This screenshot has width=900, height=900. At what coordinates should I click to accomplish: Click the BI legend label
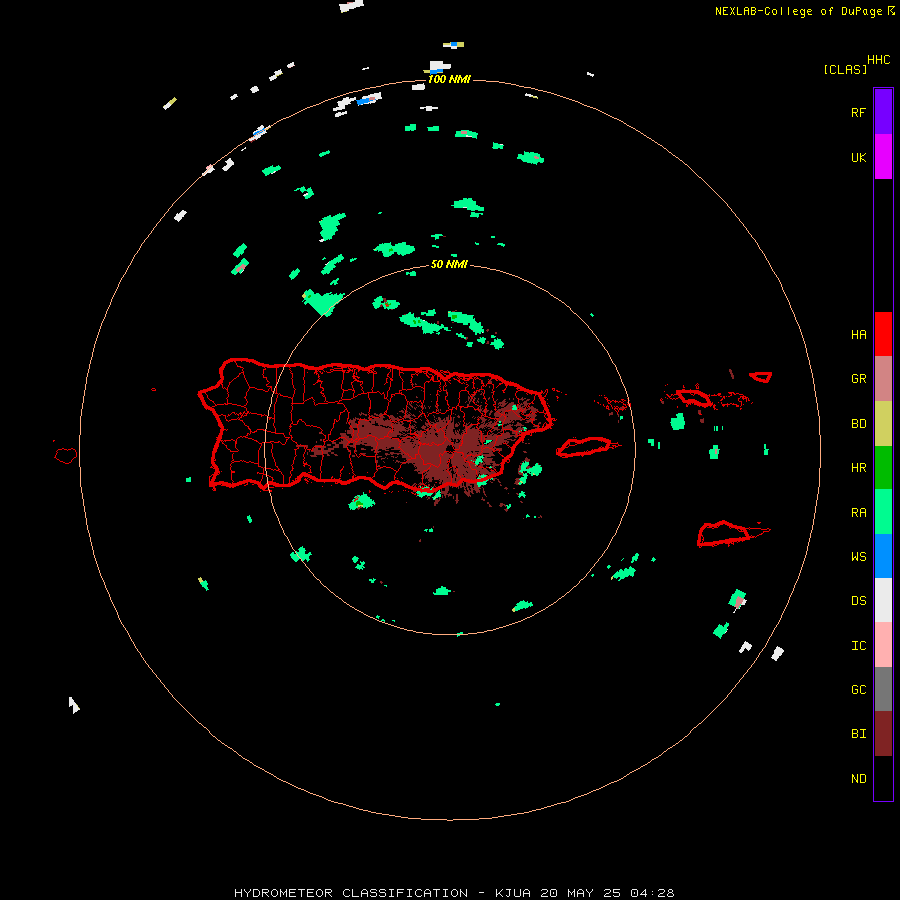(x=858, y=734)
